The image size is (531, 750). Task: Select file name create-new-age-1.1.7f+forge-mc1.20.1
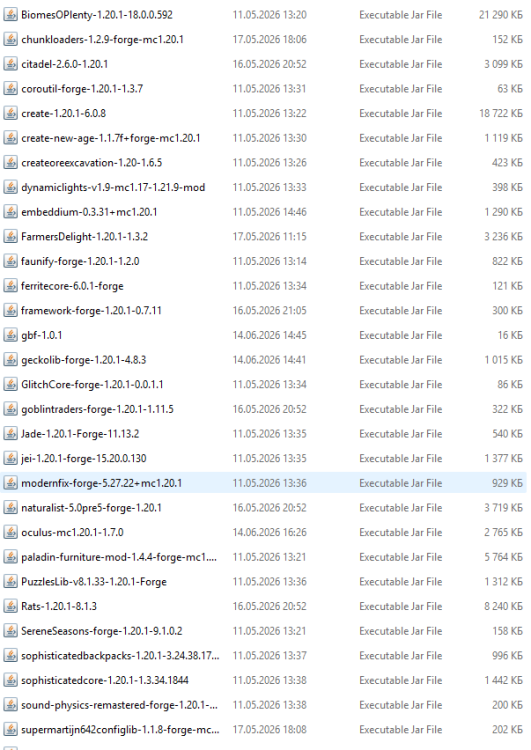(111, 138)
